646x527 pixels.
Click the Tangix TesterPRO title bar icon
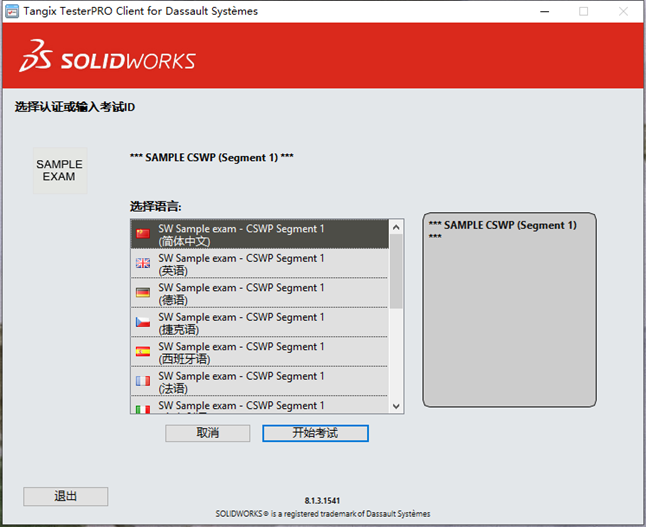coord(11,11)
